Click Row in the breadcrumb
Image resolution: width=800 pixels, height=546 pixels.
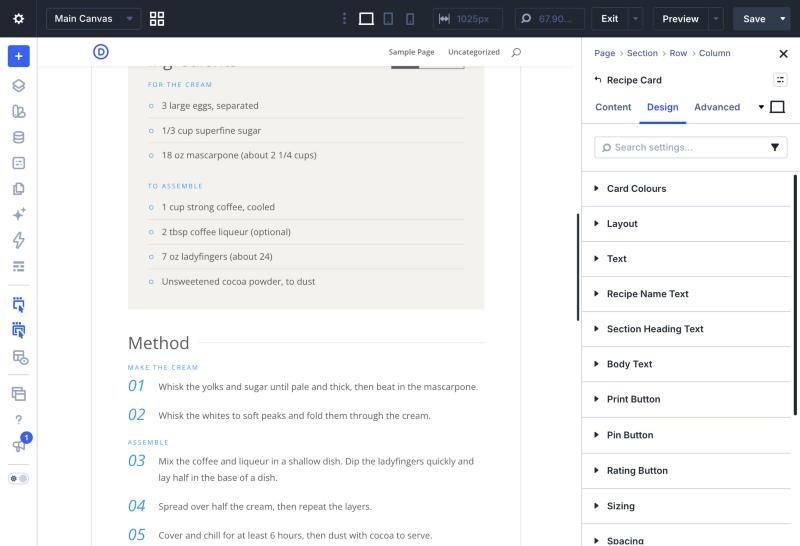pos(678,53)
